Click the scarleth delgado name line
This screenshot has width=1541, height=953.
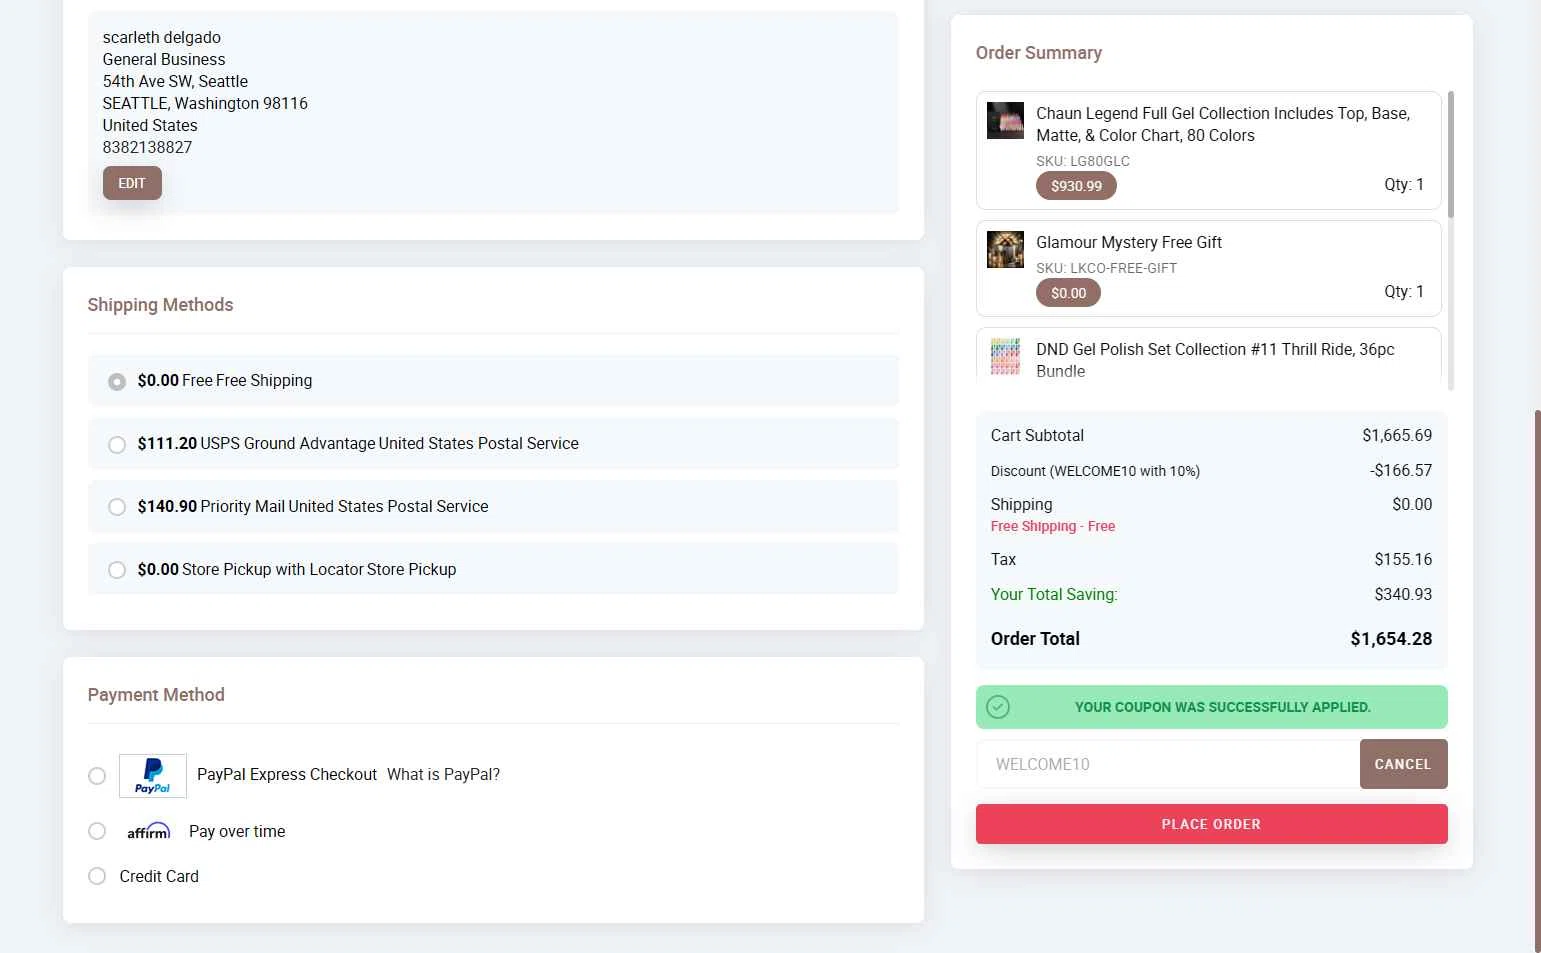point(162,37)
